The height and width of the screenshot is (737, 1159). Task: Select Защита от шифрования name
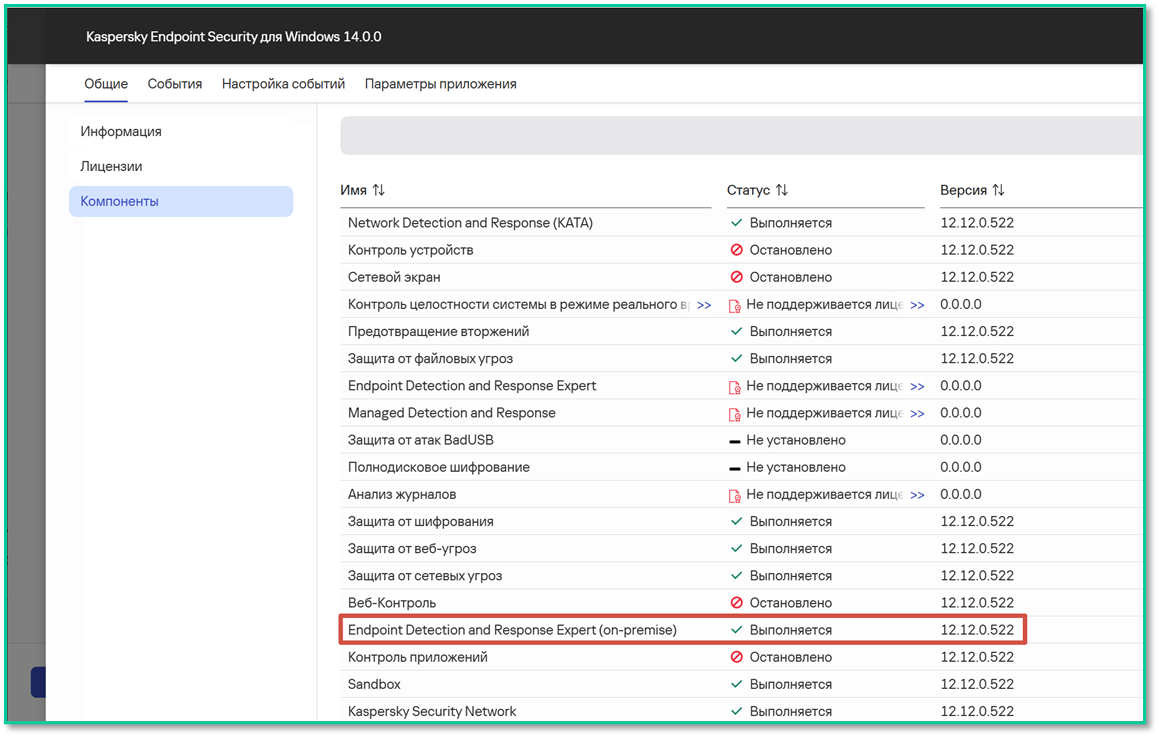tap(421, 522)
